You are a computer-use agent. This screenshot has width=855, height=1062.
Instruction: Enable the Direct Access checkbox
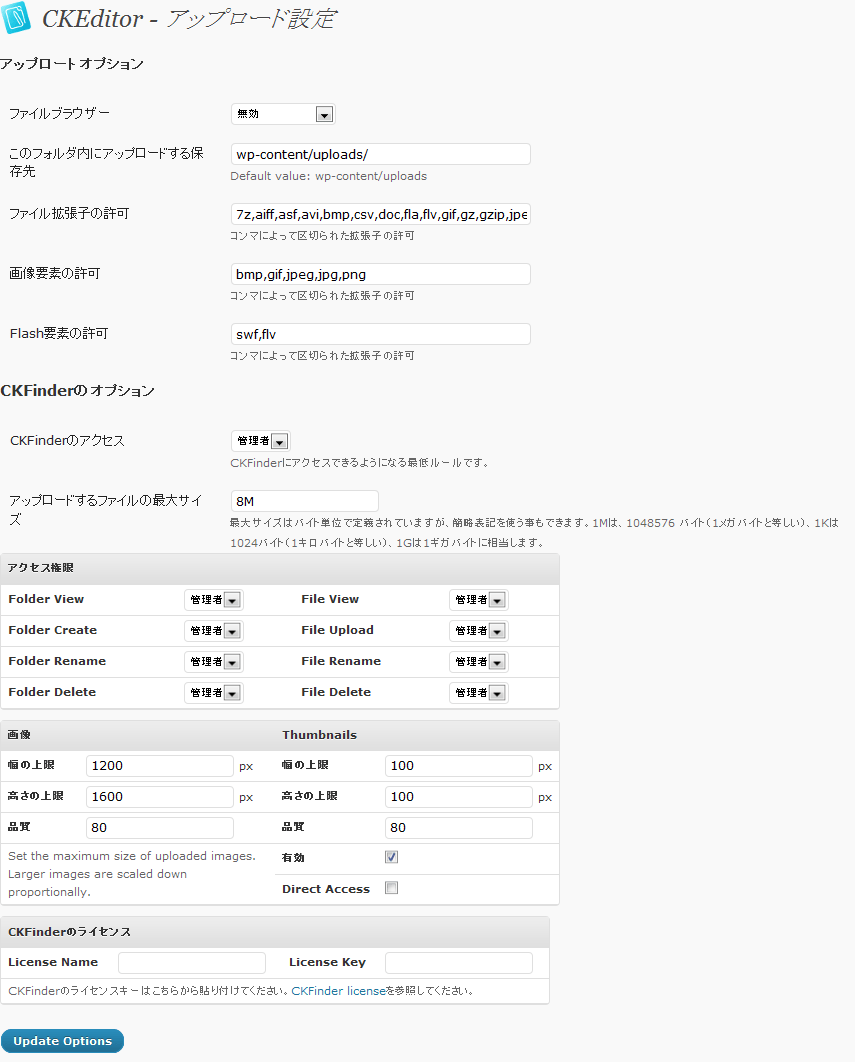(x=392, y=888)
